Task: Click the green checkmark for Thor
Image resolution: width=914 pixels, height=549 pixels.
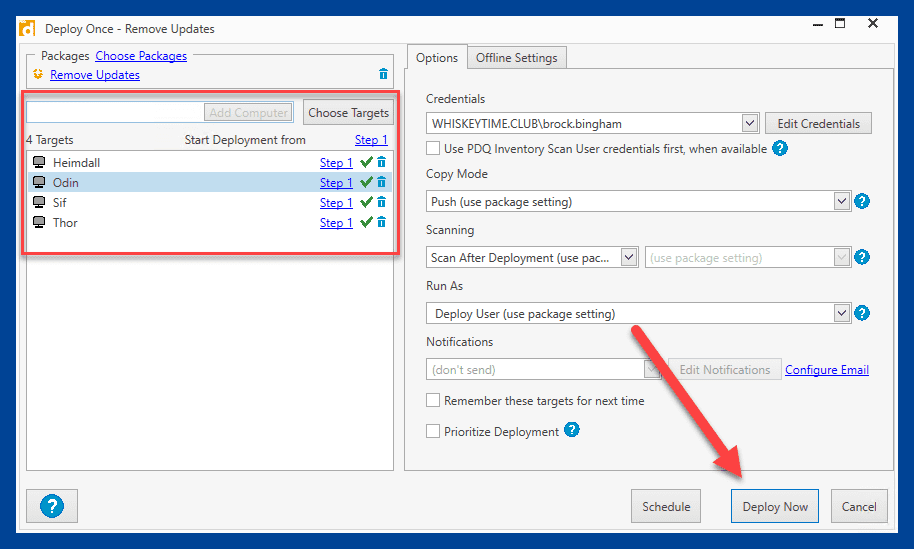Action: click(366, 222)
